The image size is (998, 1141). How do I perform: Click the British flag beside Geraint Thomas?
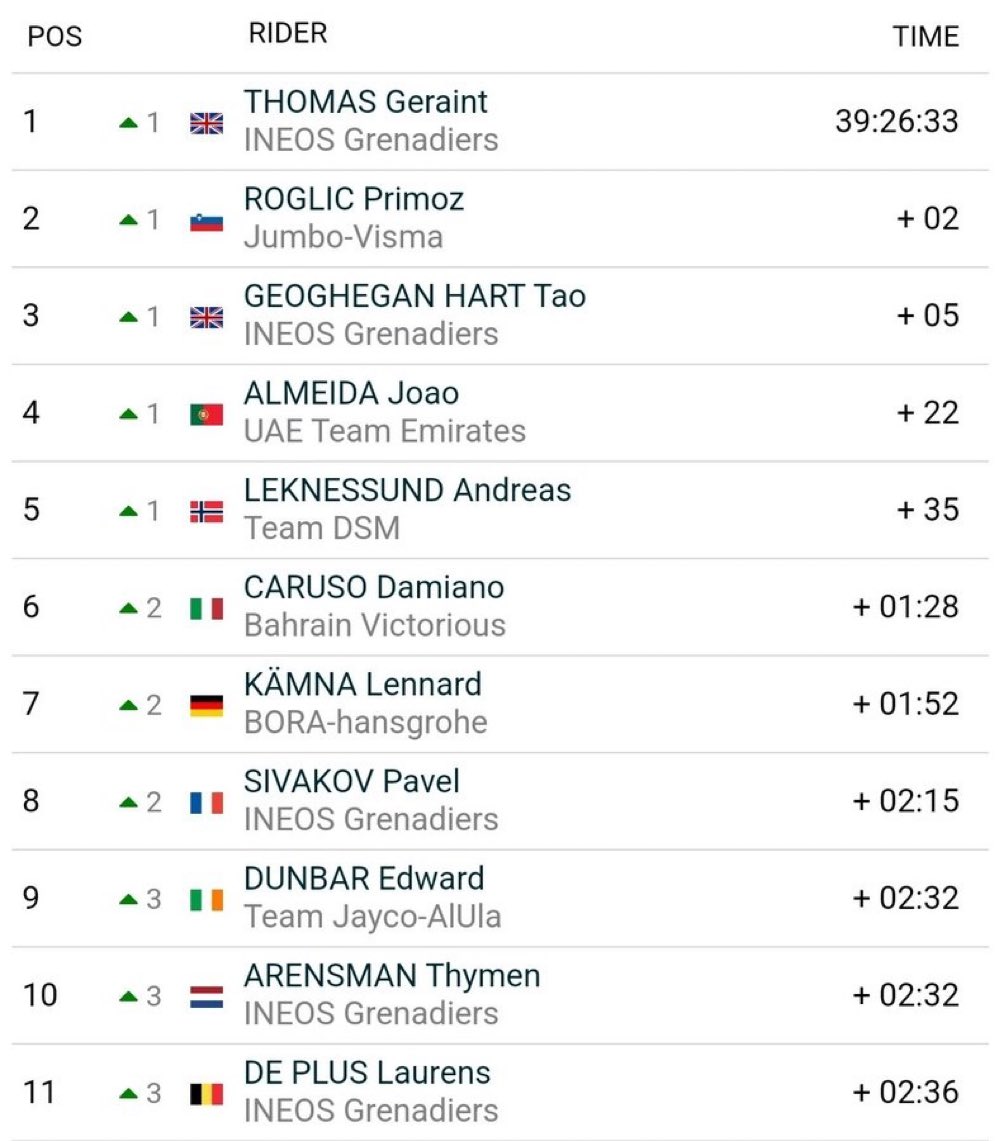tap(207, 123)
